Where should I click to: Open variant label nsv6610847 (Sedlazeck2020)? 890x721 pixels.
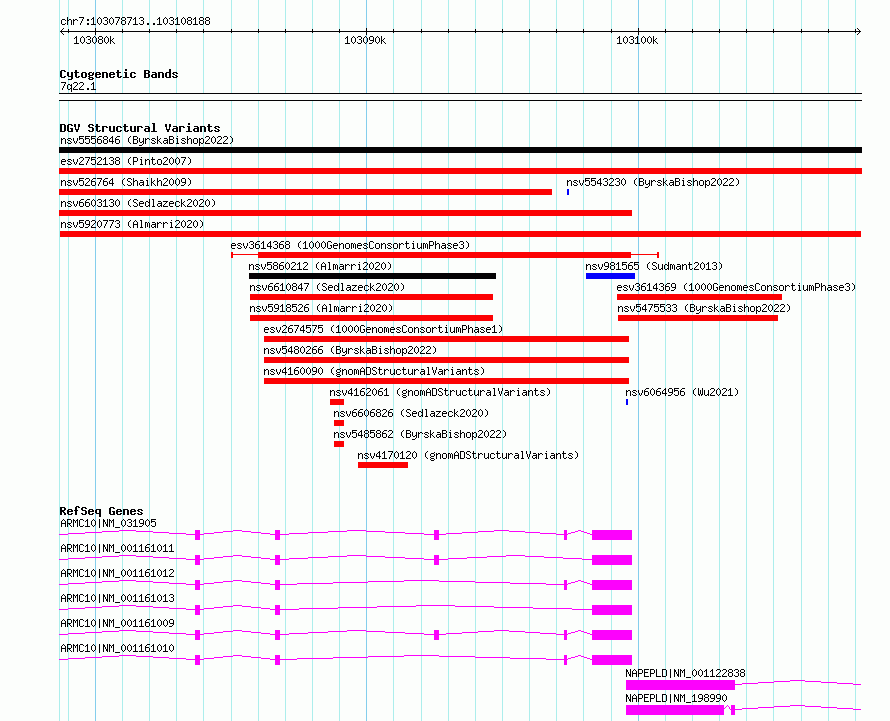click(327, 287)
